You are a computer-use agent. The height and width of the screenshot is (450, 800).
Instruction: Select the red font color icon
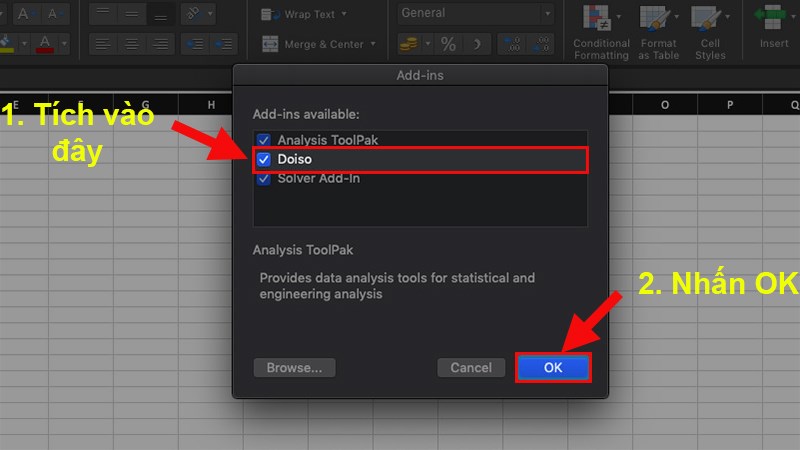[45, 44]
